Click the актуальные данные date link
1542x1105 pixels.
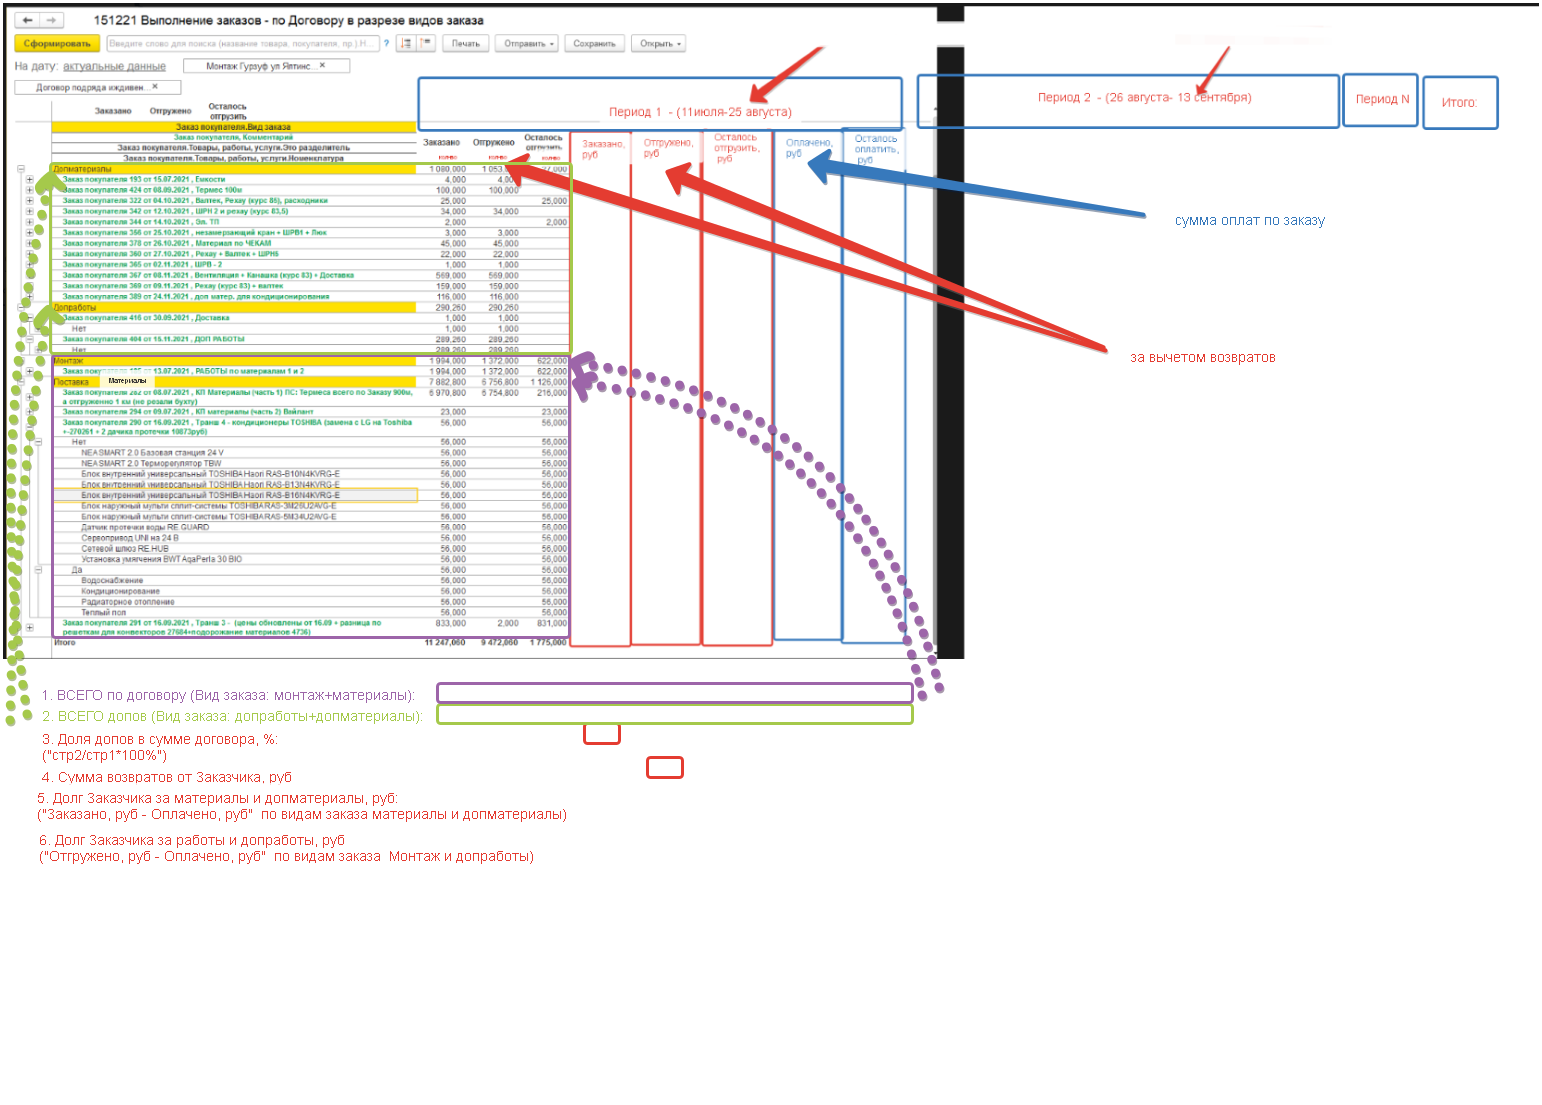[x=114, y=66]
